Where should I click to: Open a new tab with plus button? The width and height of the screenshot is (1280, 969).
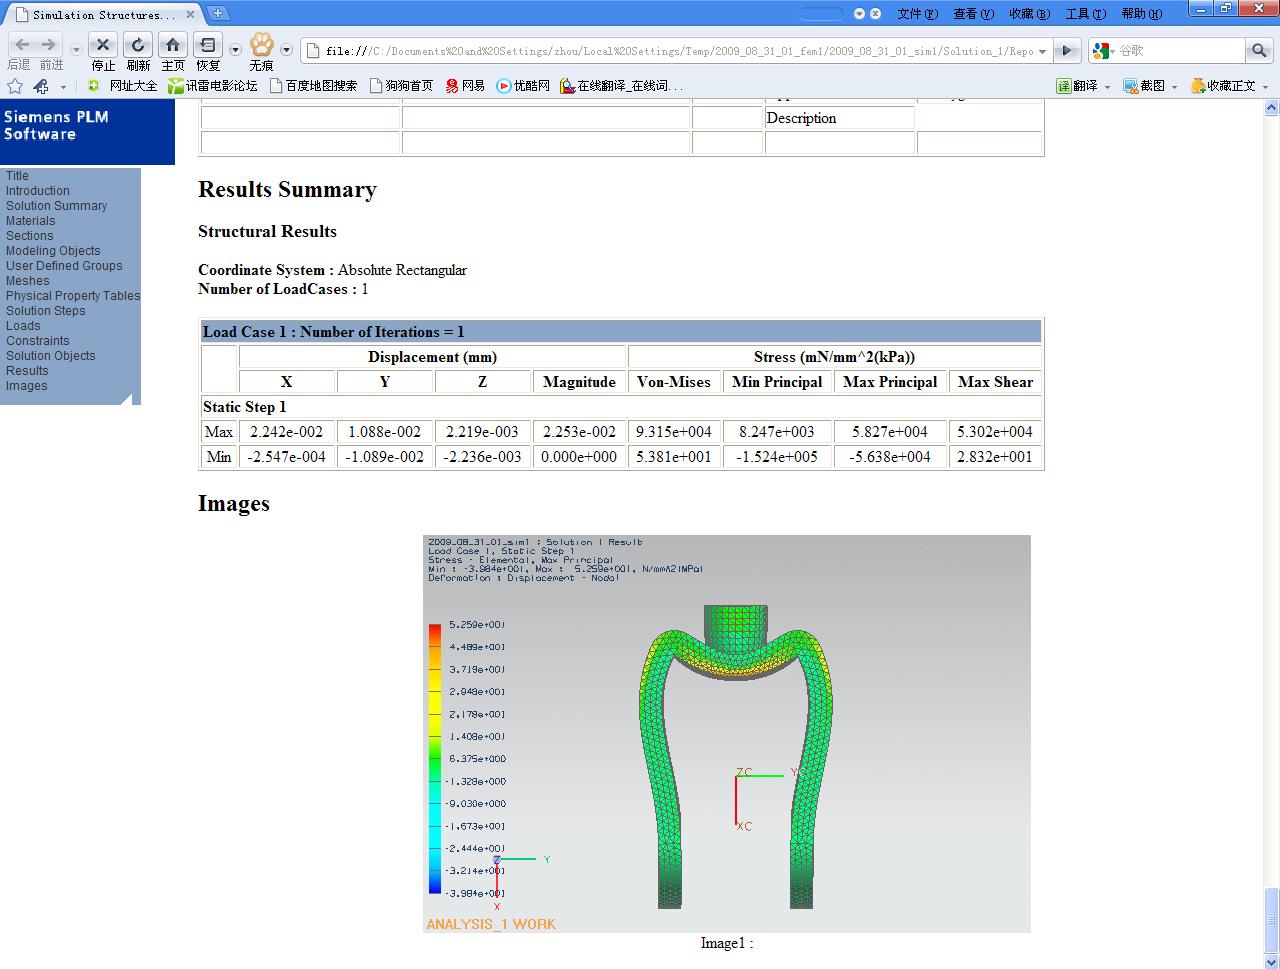click(218, 13)
